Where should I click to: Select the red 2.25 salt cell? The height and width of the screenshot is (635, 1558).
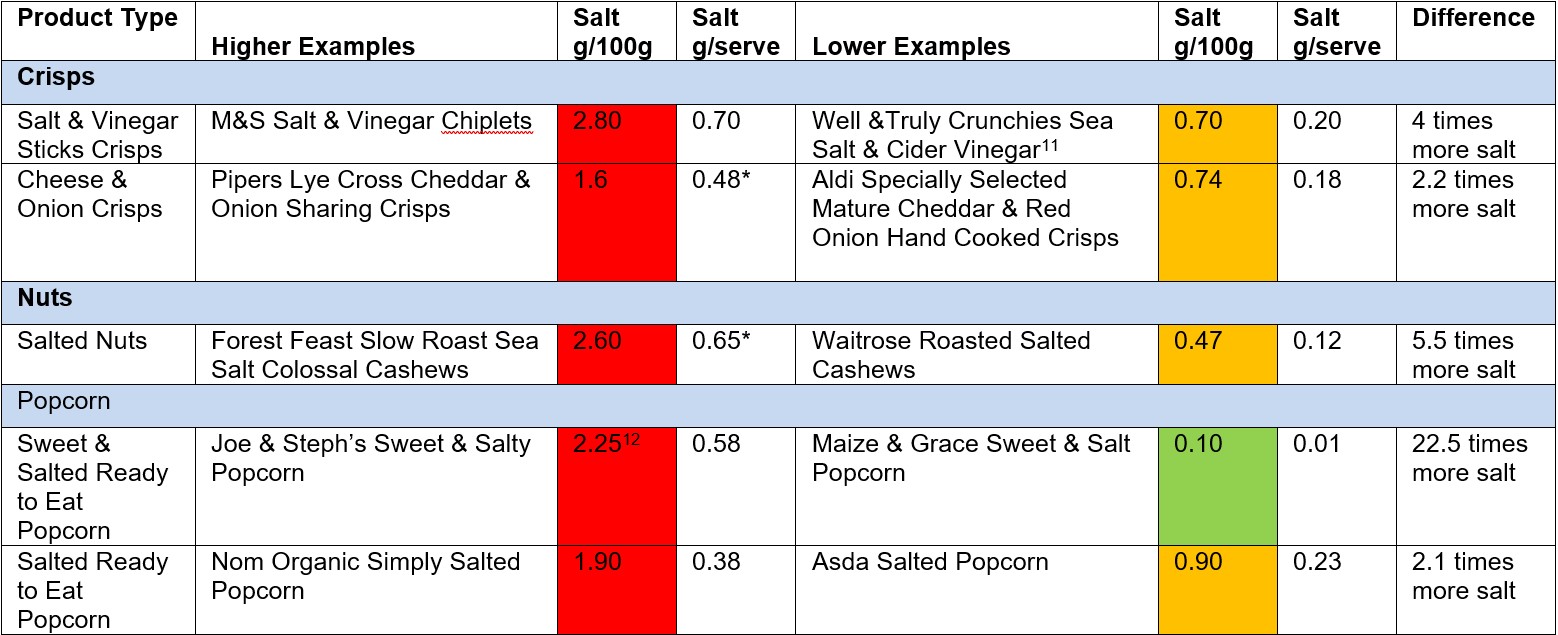coord(617,486)
